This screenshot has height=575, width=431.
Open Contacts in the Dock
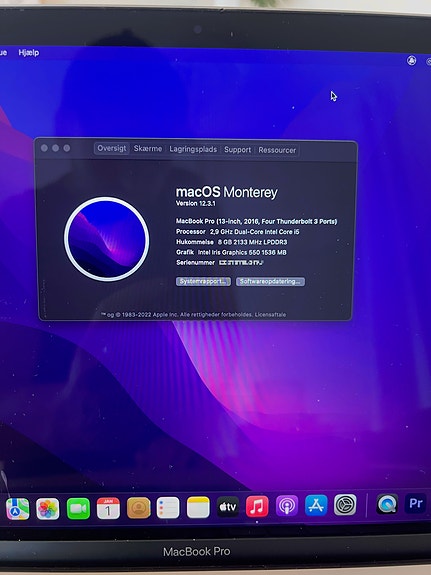click(138, 508)
